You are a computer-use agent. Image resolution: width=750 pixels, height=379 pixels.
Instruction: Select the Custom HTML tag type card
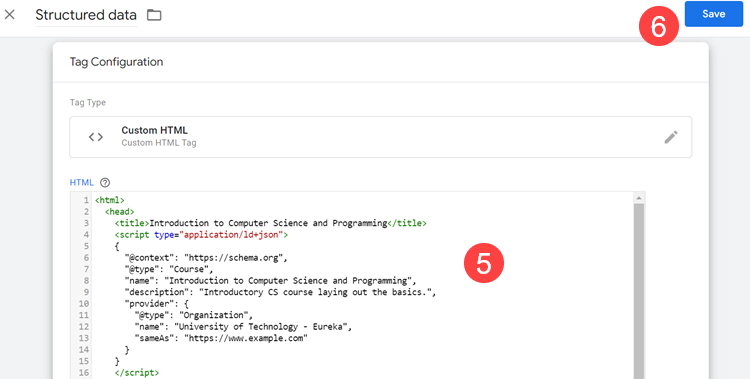[381, 137]
